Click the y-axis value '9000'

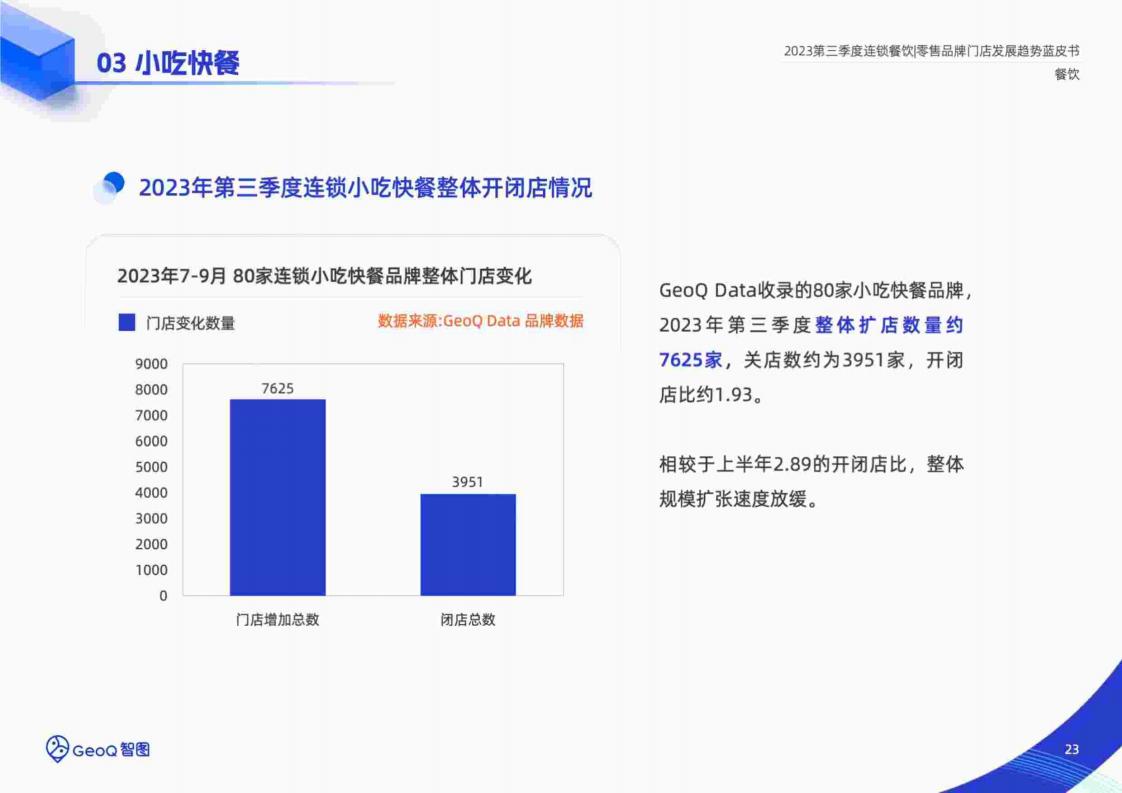pyautogui.click(x=151, y=364)
